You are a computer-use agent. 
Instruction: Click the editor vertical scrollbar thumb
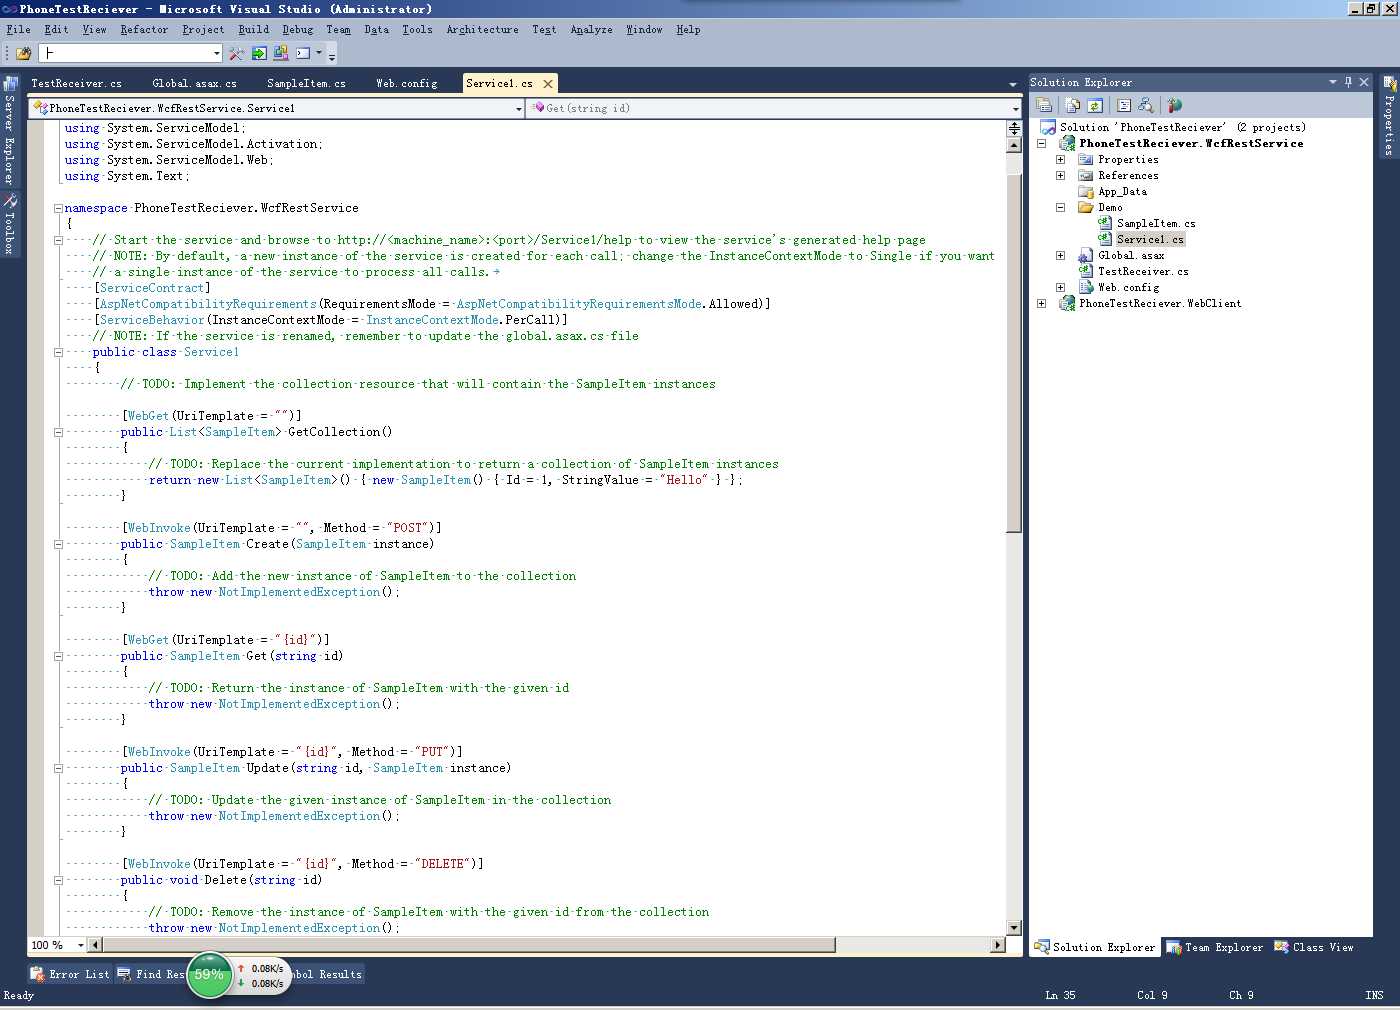tap(1014, 352)
